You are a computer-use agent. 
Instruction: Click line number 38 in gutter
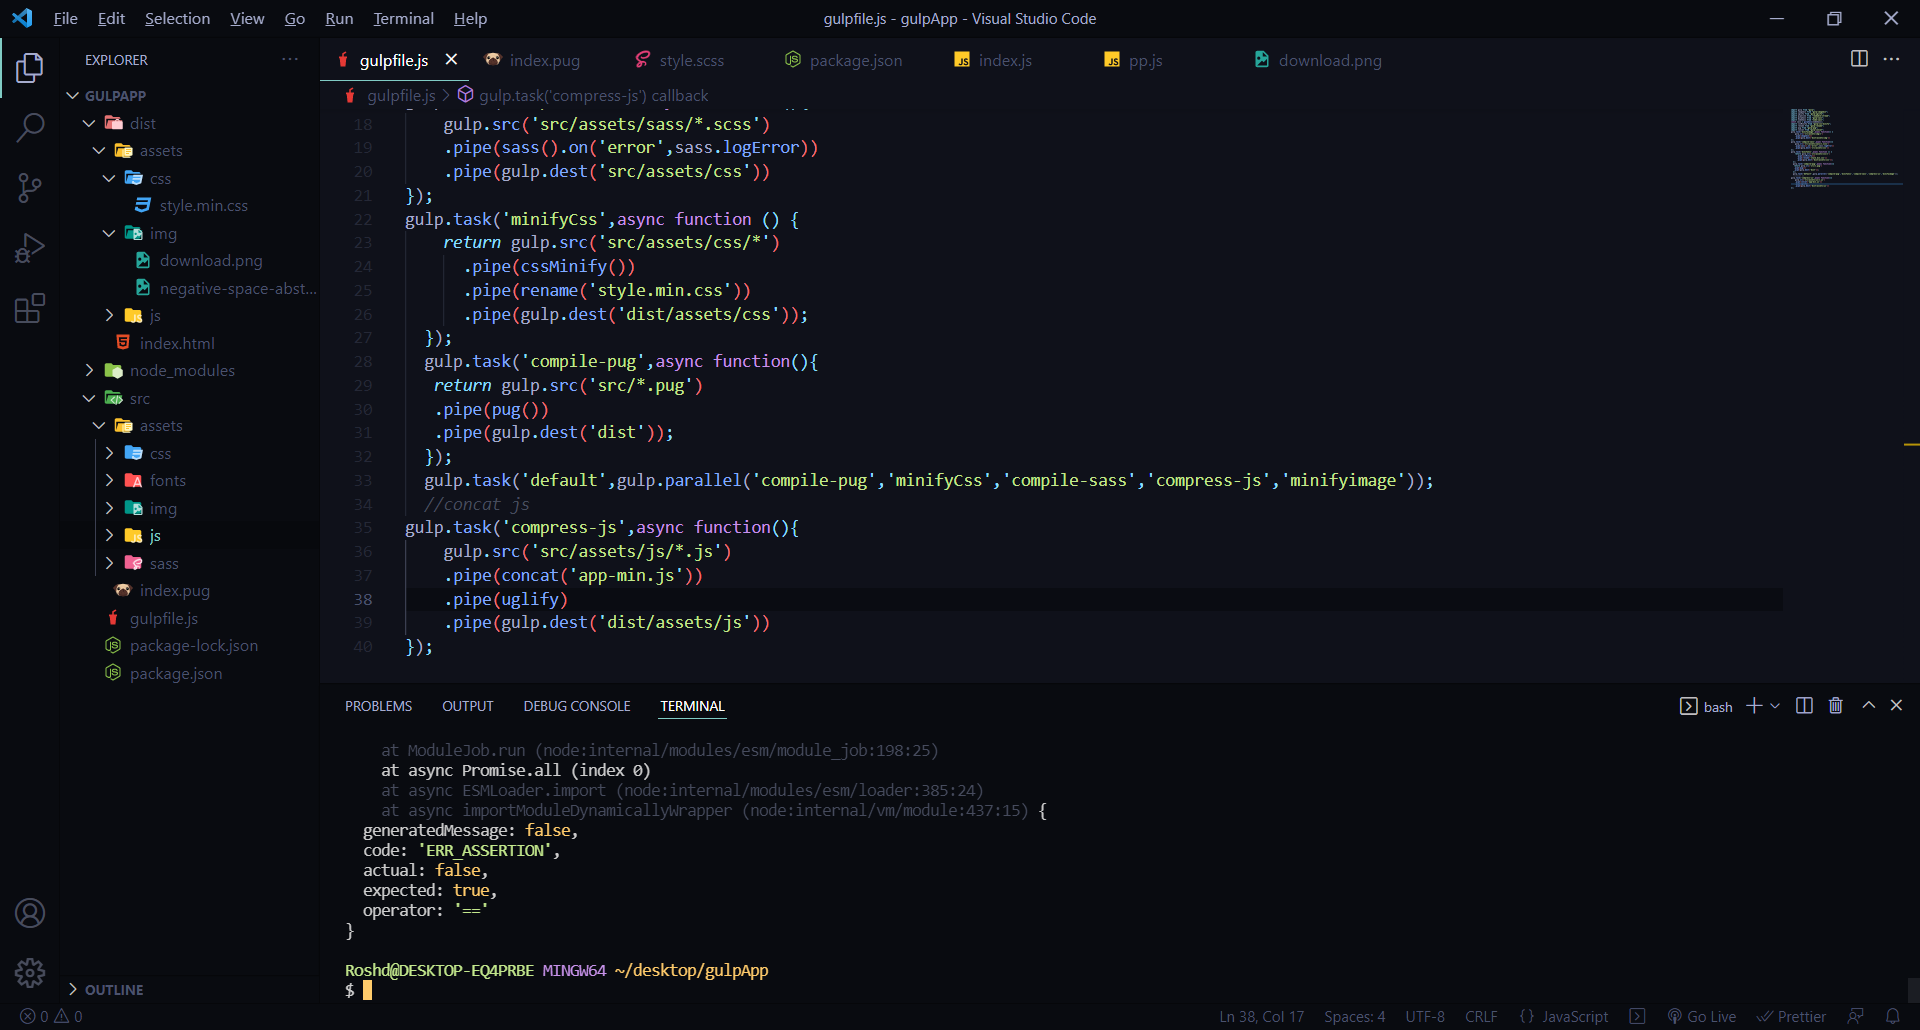pyautogui.click(x=363, y=599)
